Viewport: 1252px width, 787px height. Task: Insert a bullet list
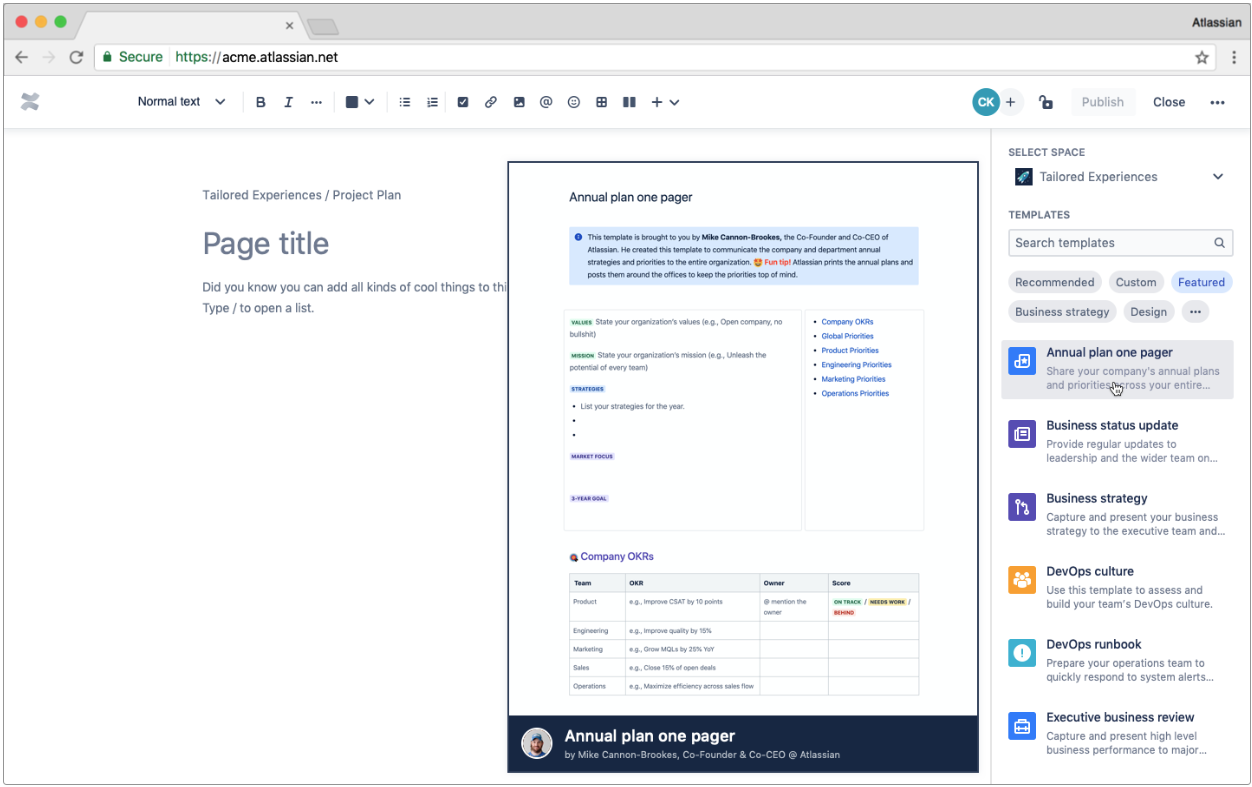(405, 102)
